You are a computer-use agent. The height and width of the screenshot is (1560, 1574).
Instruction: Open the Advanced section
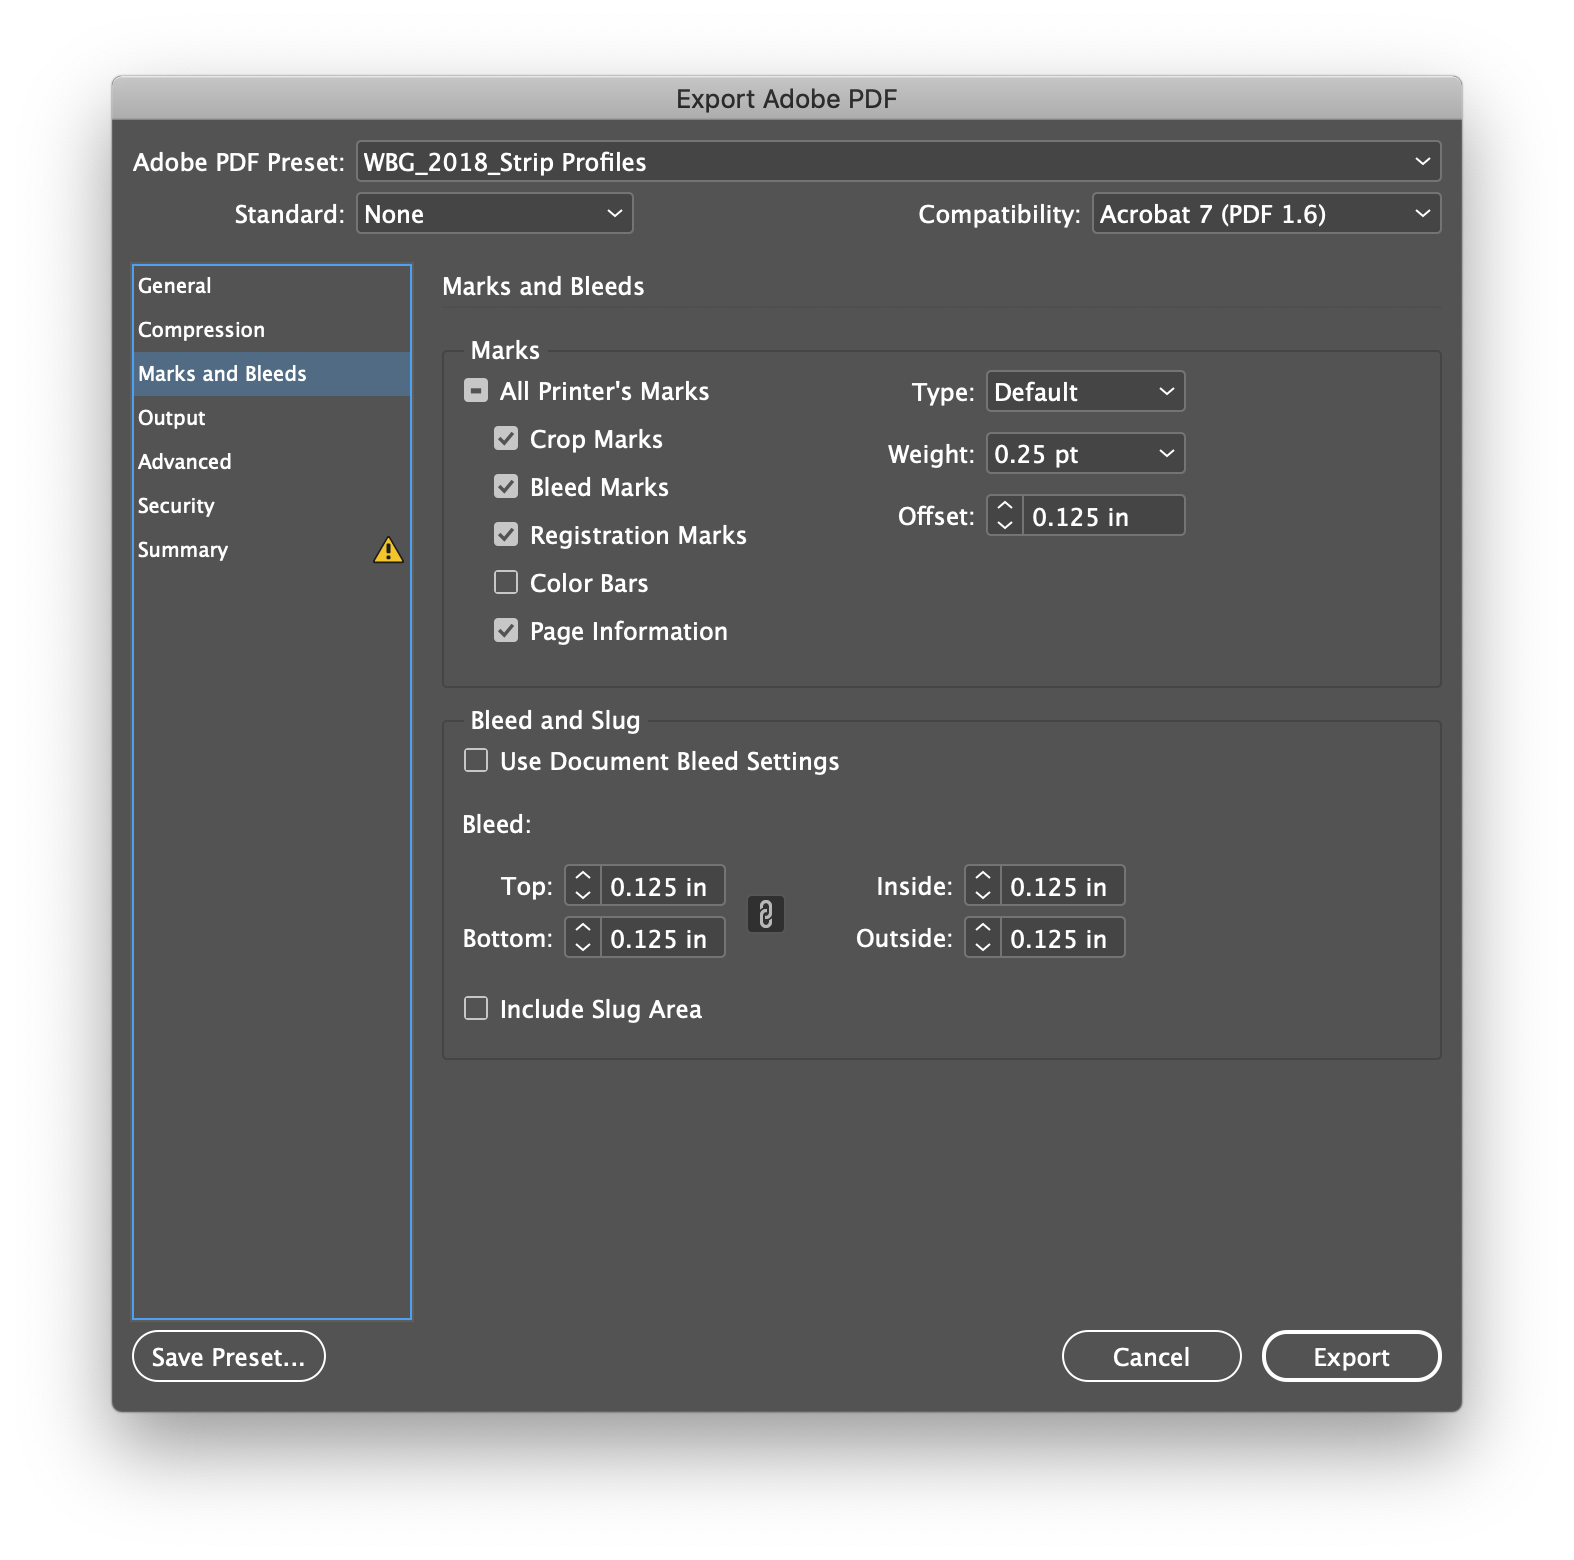(272, 462)
